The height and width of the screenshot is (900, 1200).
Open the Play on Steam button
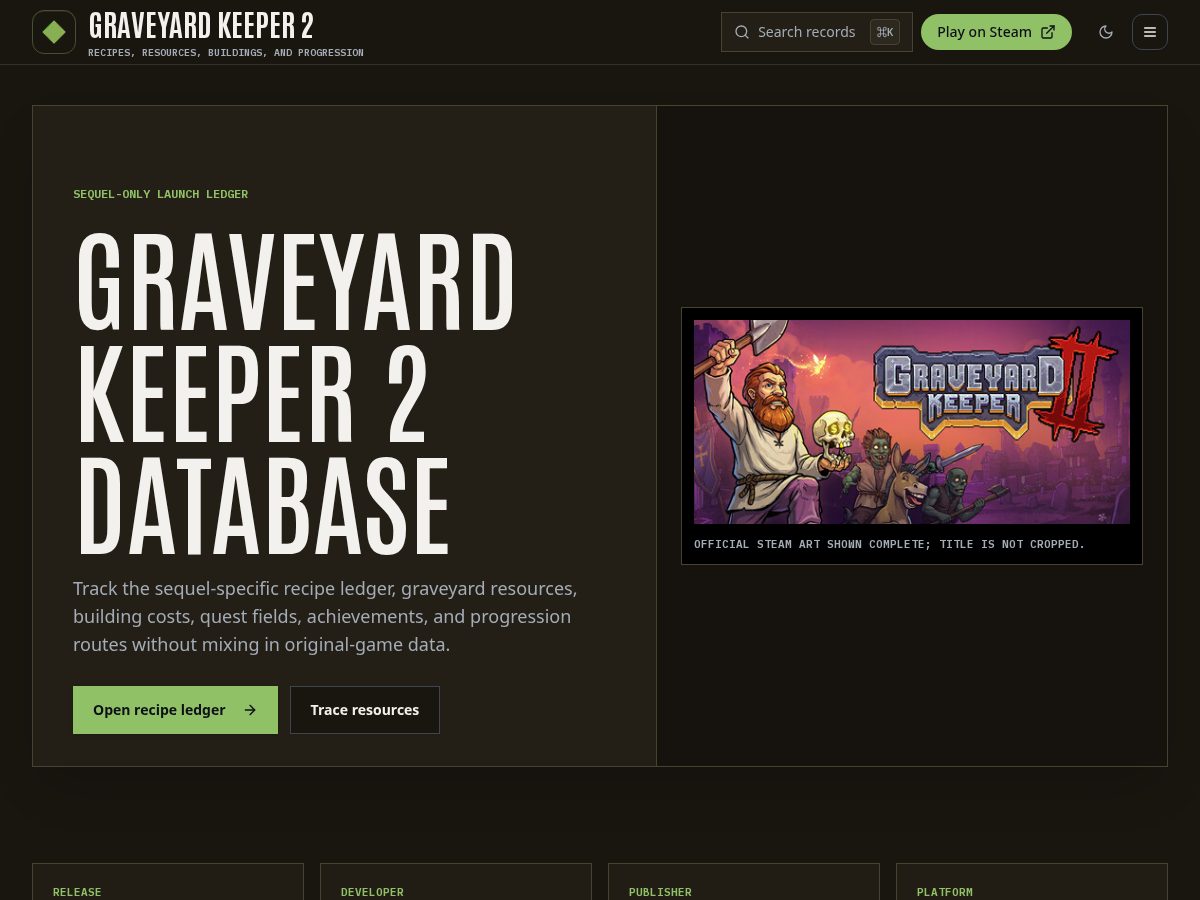tap(996, 32)
